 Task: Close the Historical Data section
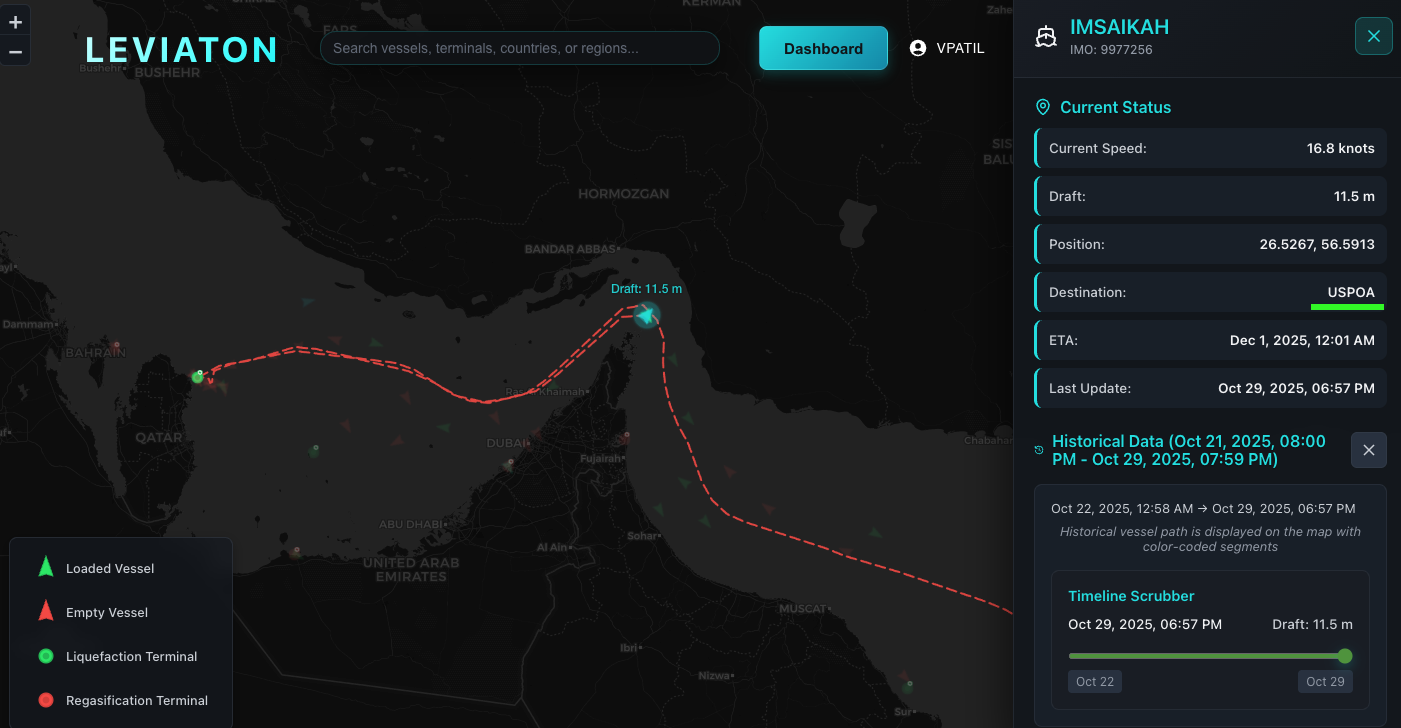pyautogui.click(x=1368, y=450)
